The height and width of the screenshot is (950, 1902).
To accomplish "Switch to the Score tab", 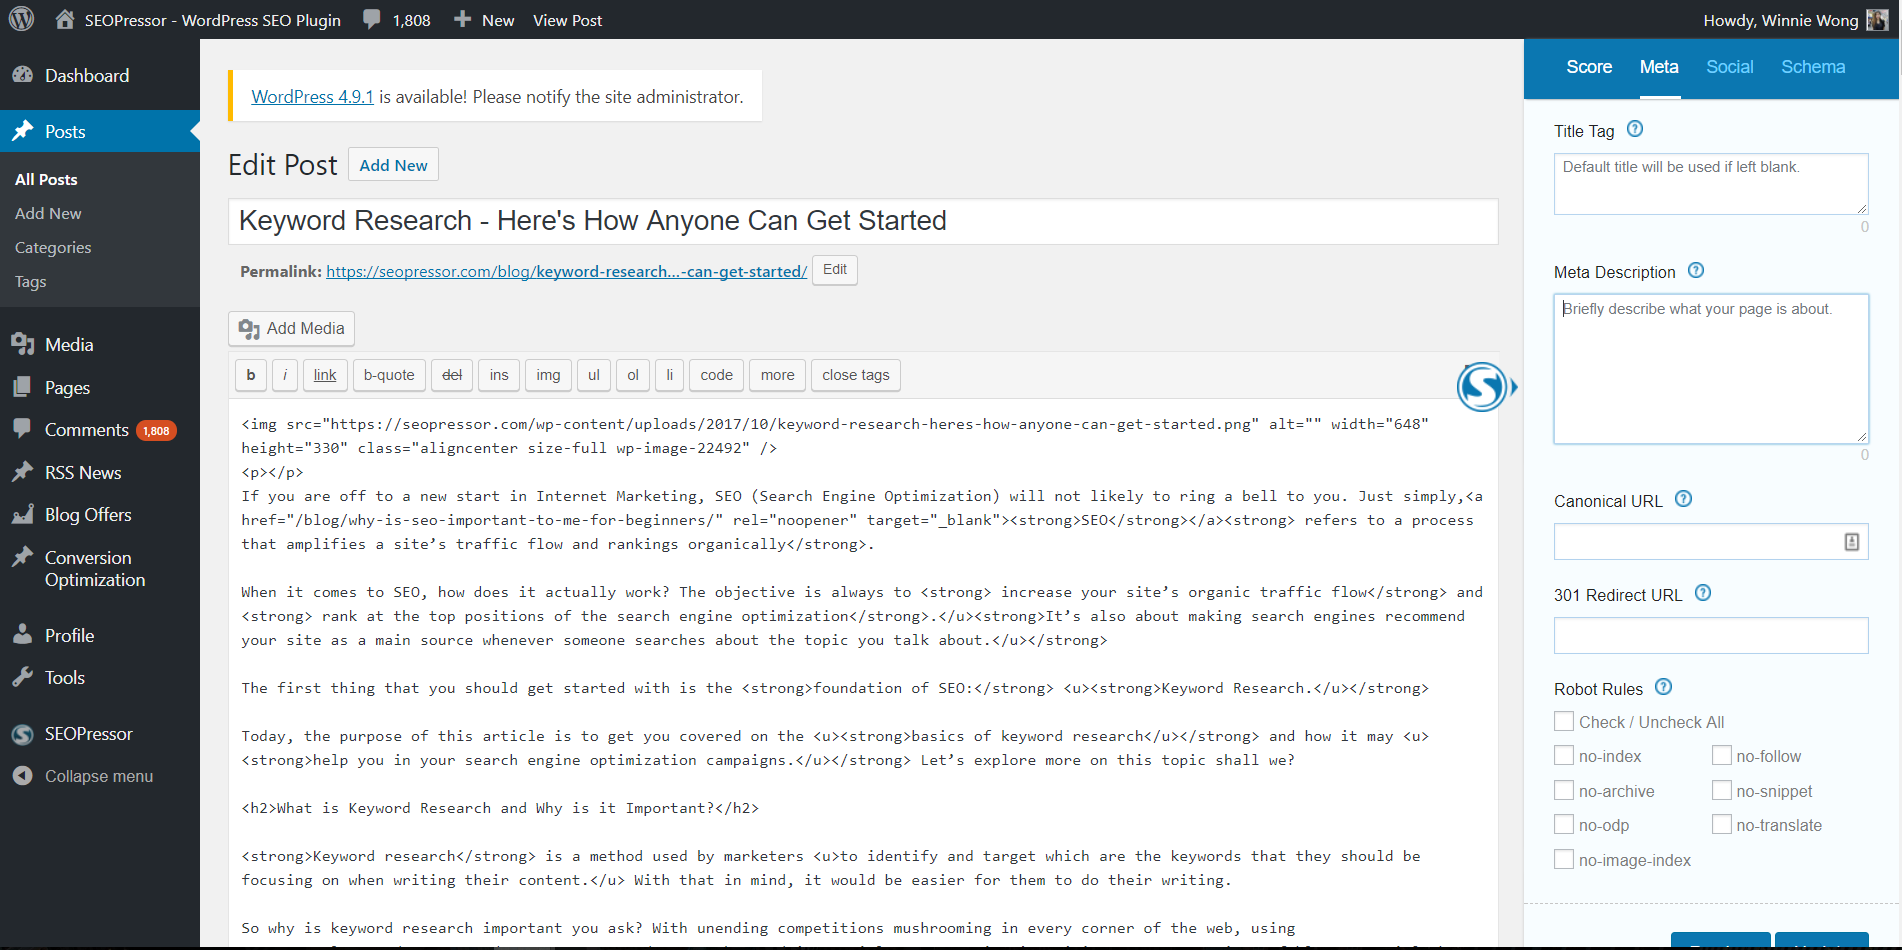I will pos(1589,67).
